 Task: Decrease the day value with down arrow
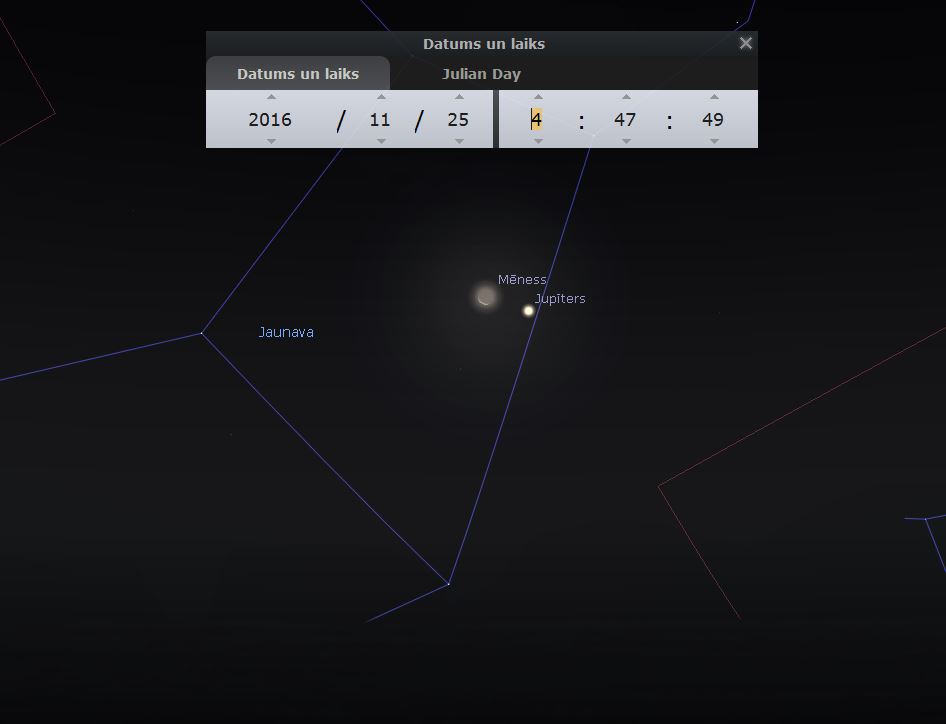460,141
